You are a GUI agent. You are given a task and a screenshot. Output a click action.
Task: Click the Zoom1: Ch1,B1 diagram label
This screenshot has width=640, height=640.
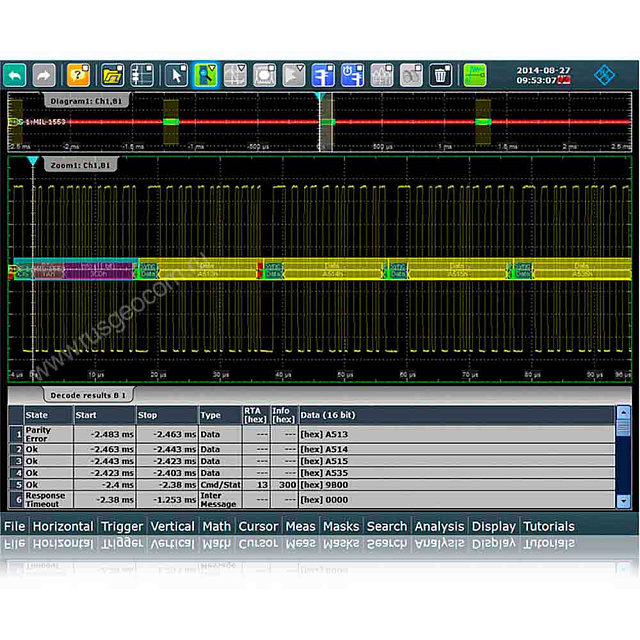click(82, 164)
